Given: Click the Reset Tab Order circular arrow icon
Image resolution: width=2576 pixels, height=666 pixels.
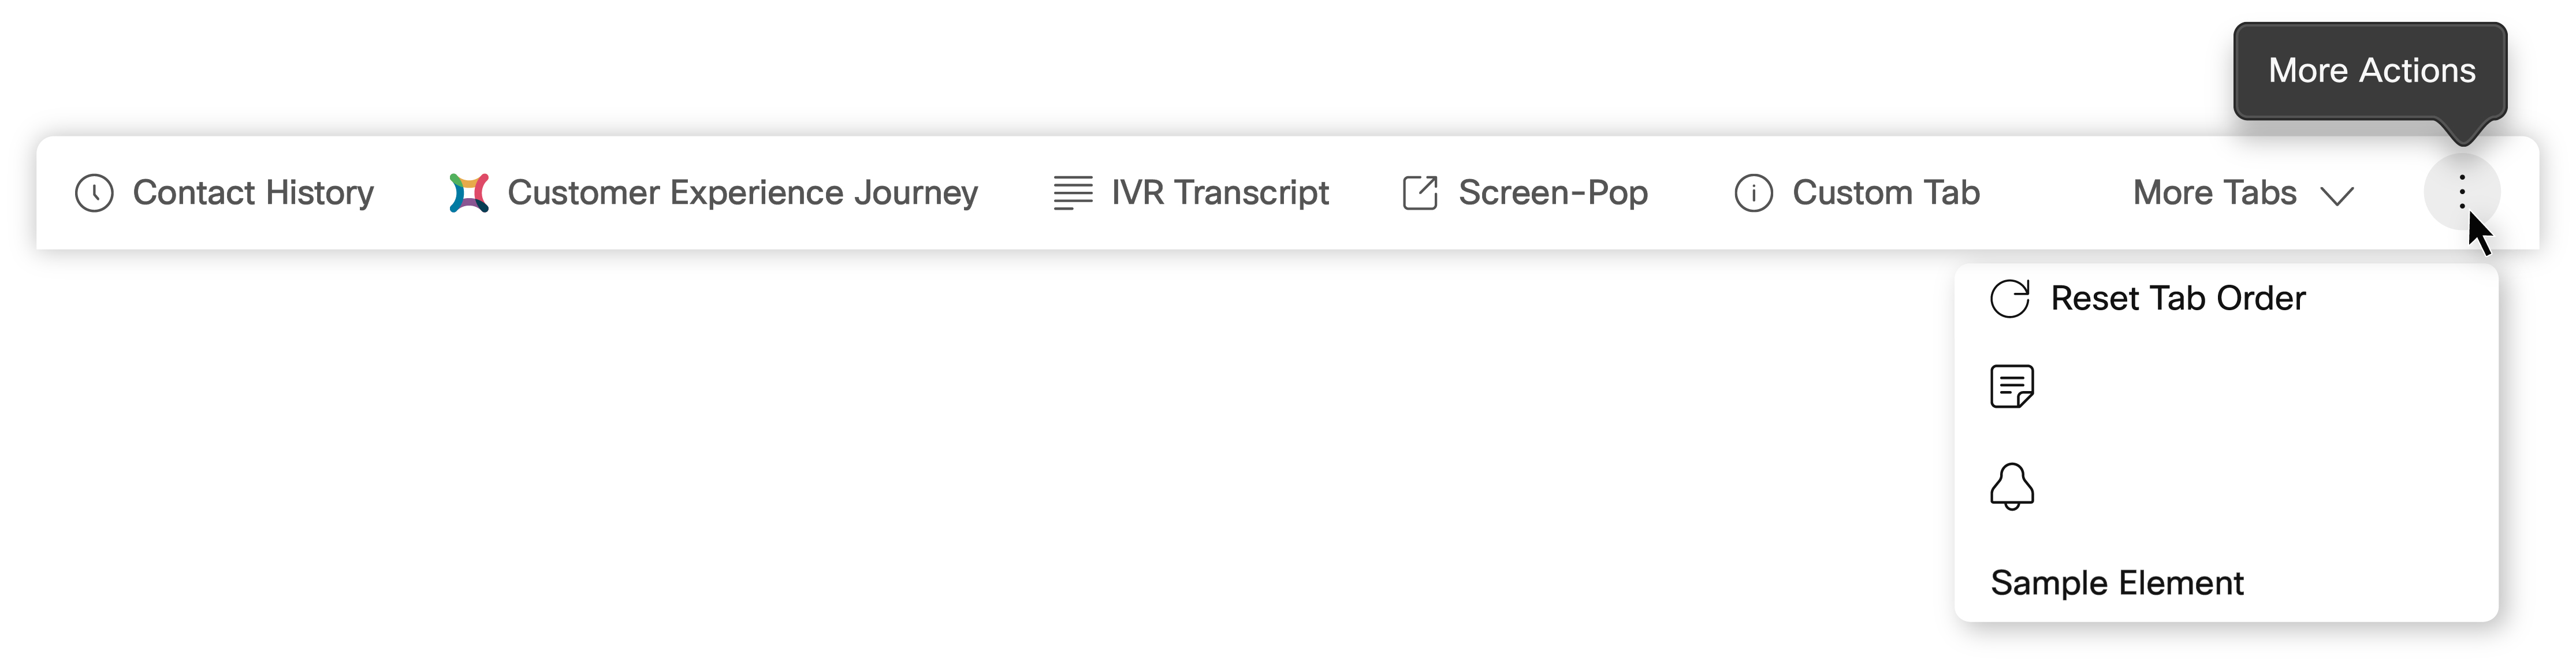Looking at the screenshot, I should (2010, 298).
